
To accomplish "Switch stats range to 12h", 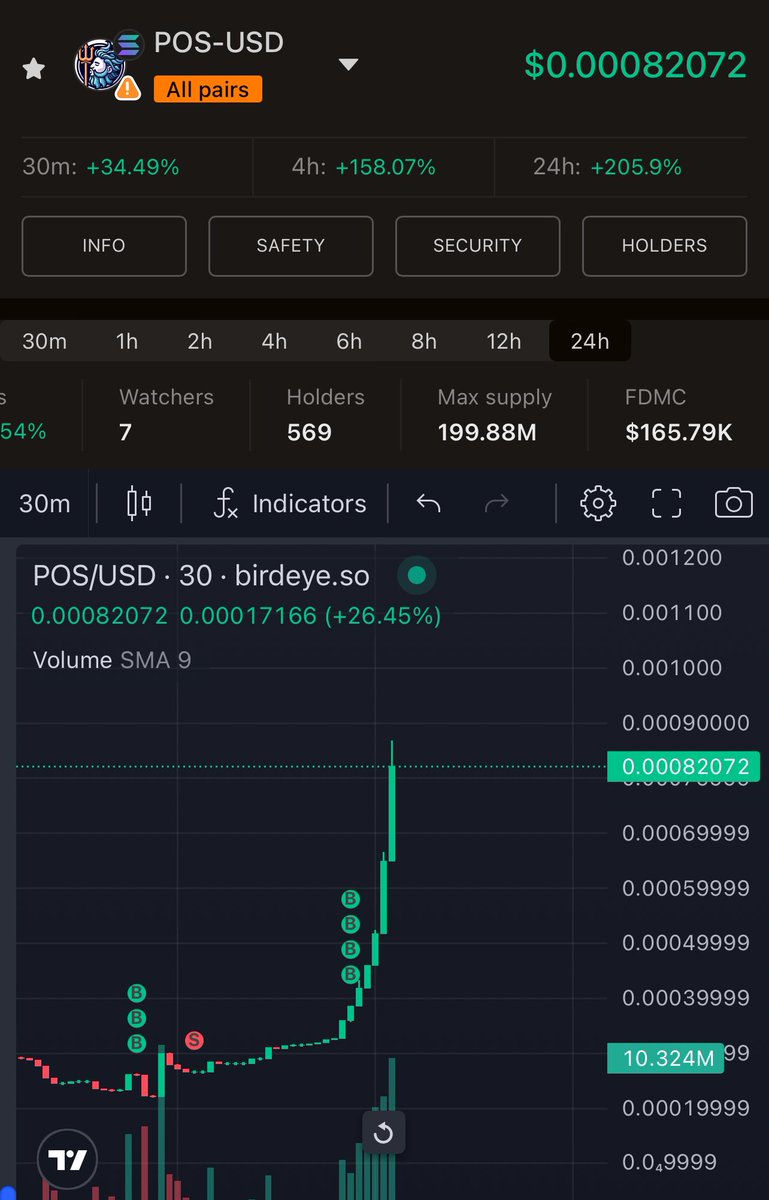I will click(504, 341).
